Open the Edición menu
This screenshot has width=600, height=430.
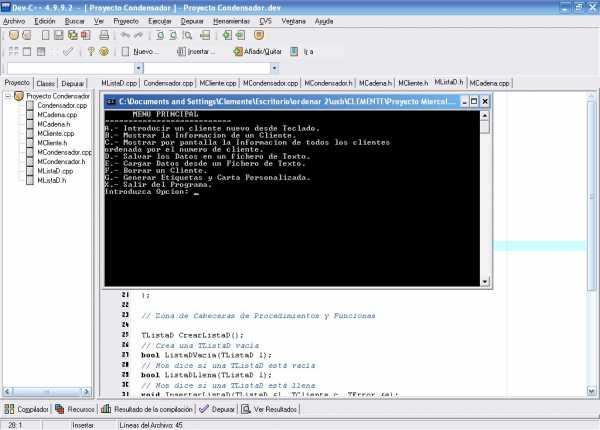tap(45, 21)
